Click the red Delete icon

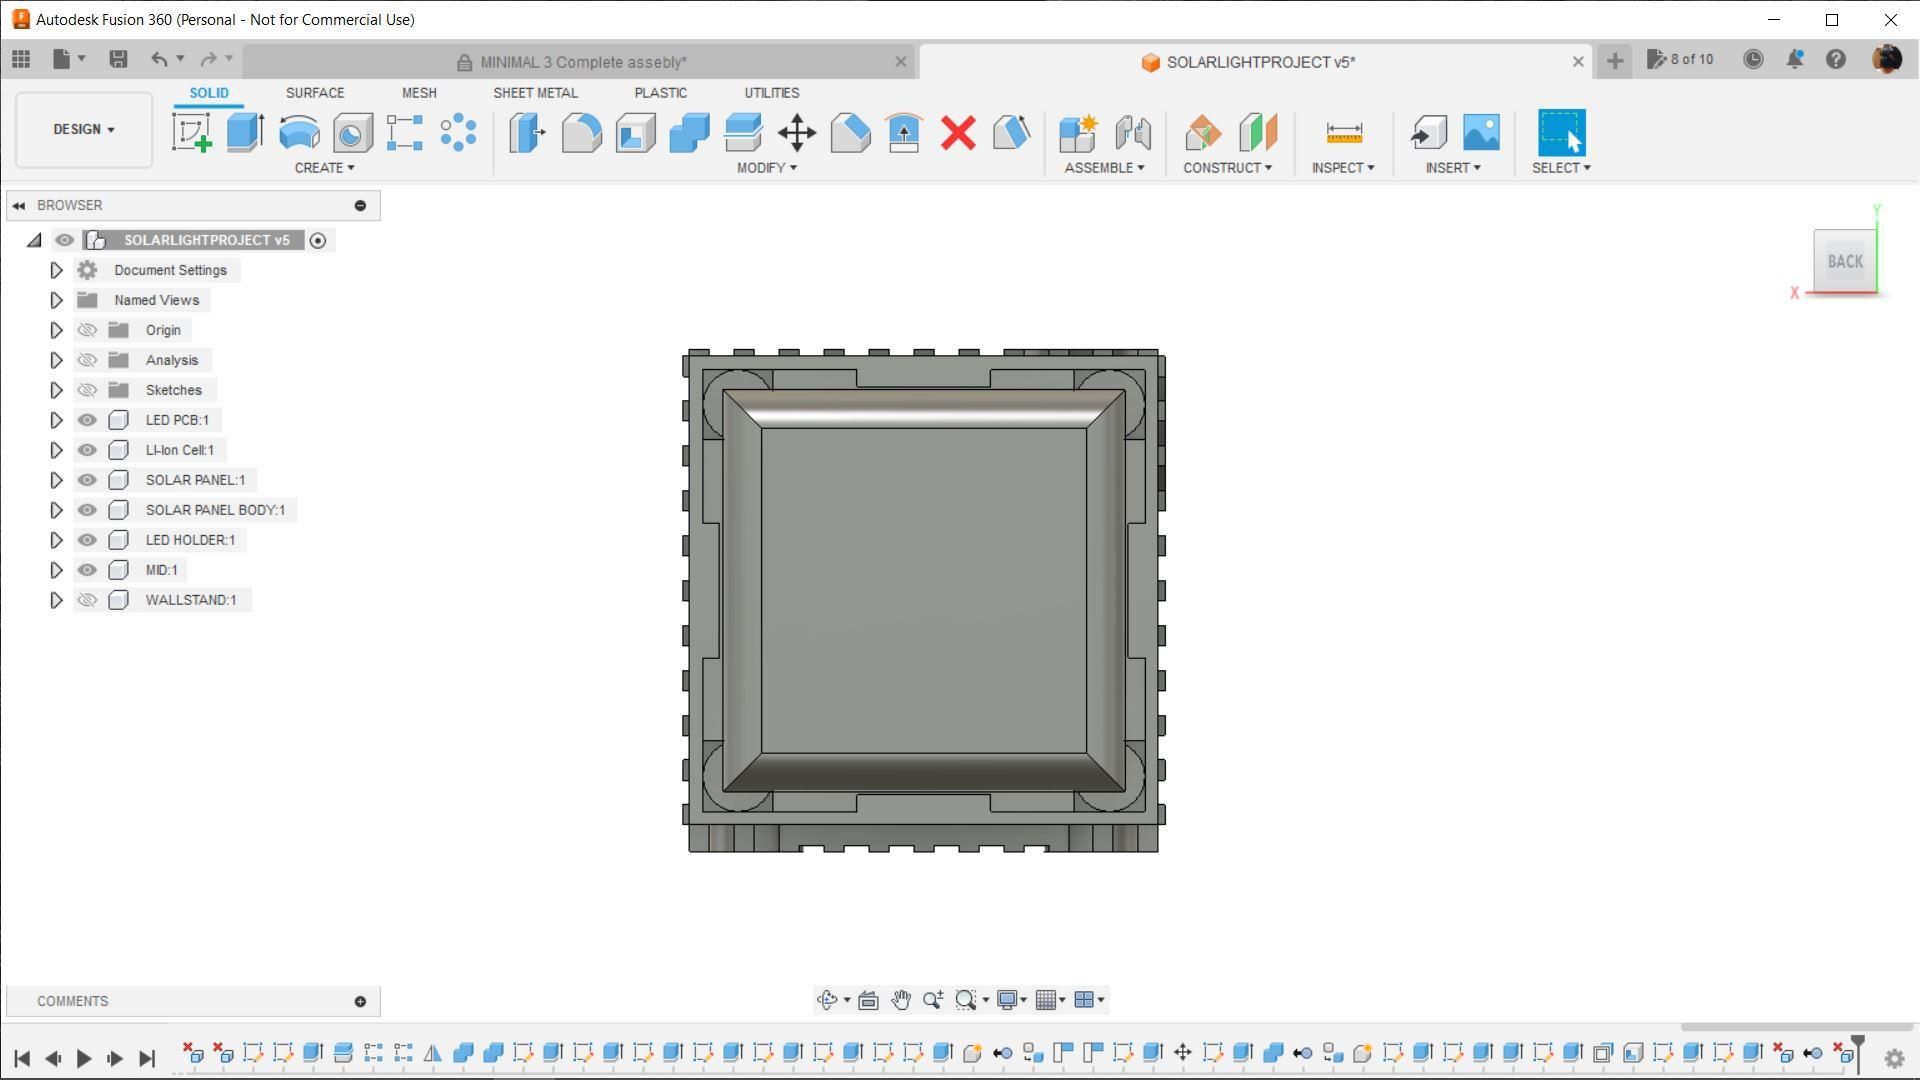957,132
